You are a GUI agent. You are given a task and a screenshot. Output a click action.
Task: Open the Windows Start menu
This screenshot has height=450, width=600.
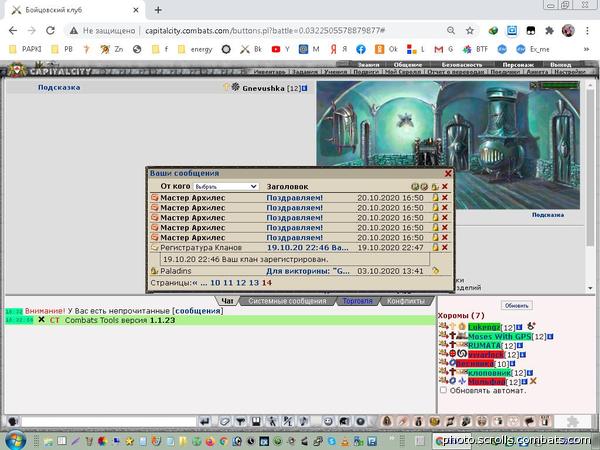coord(15,440)
